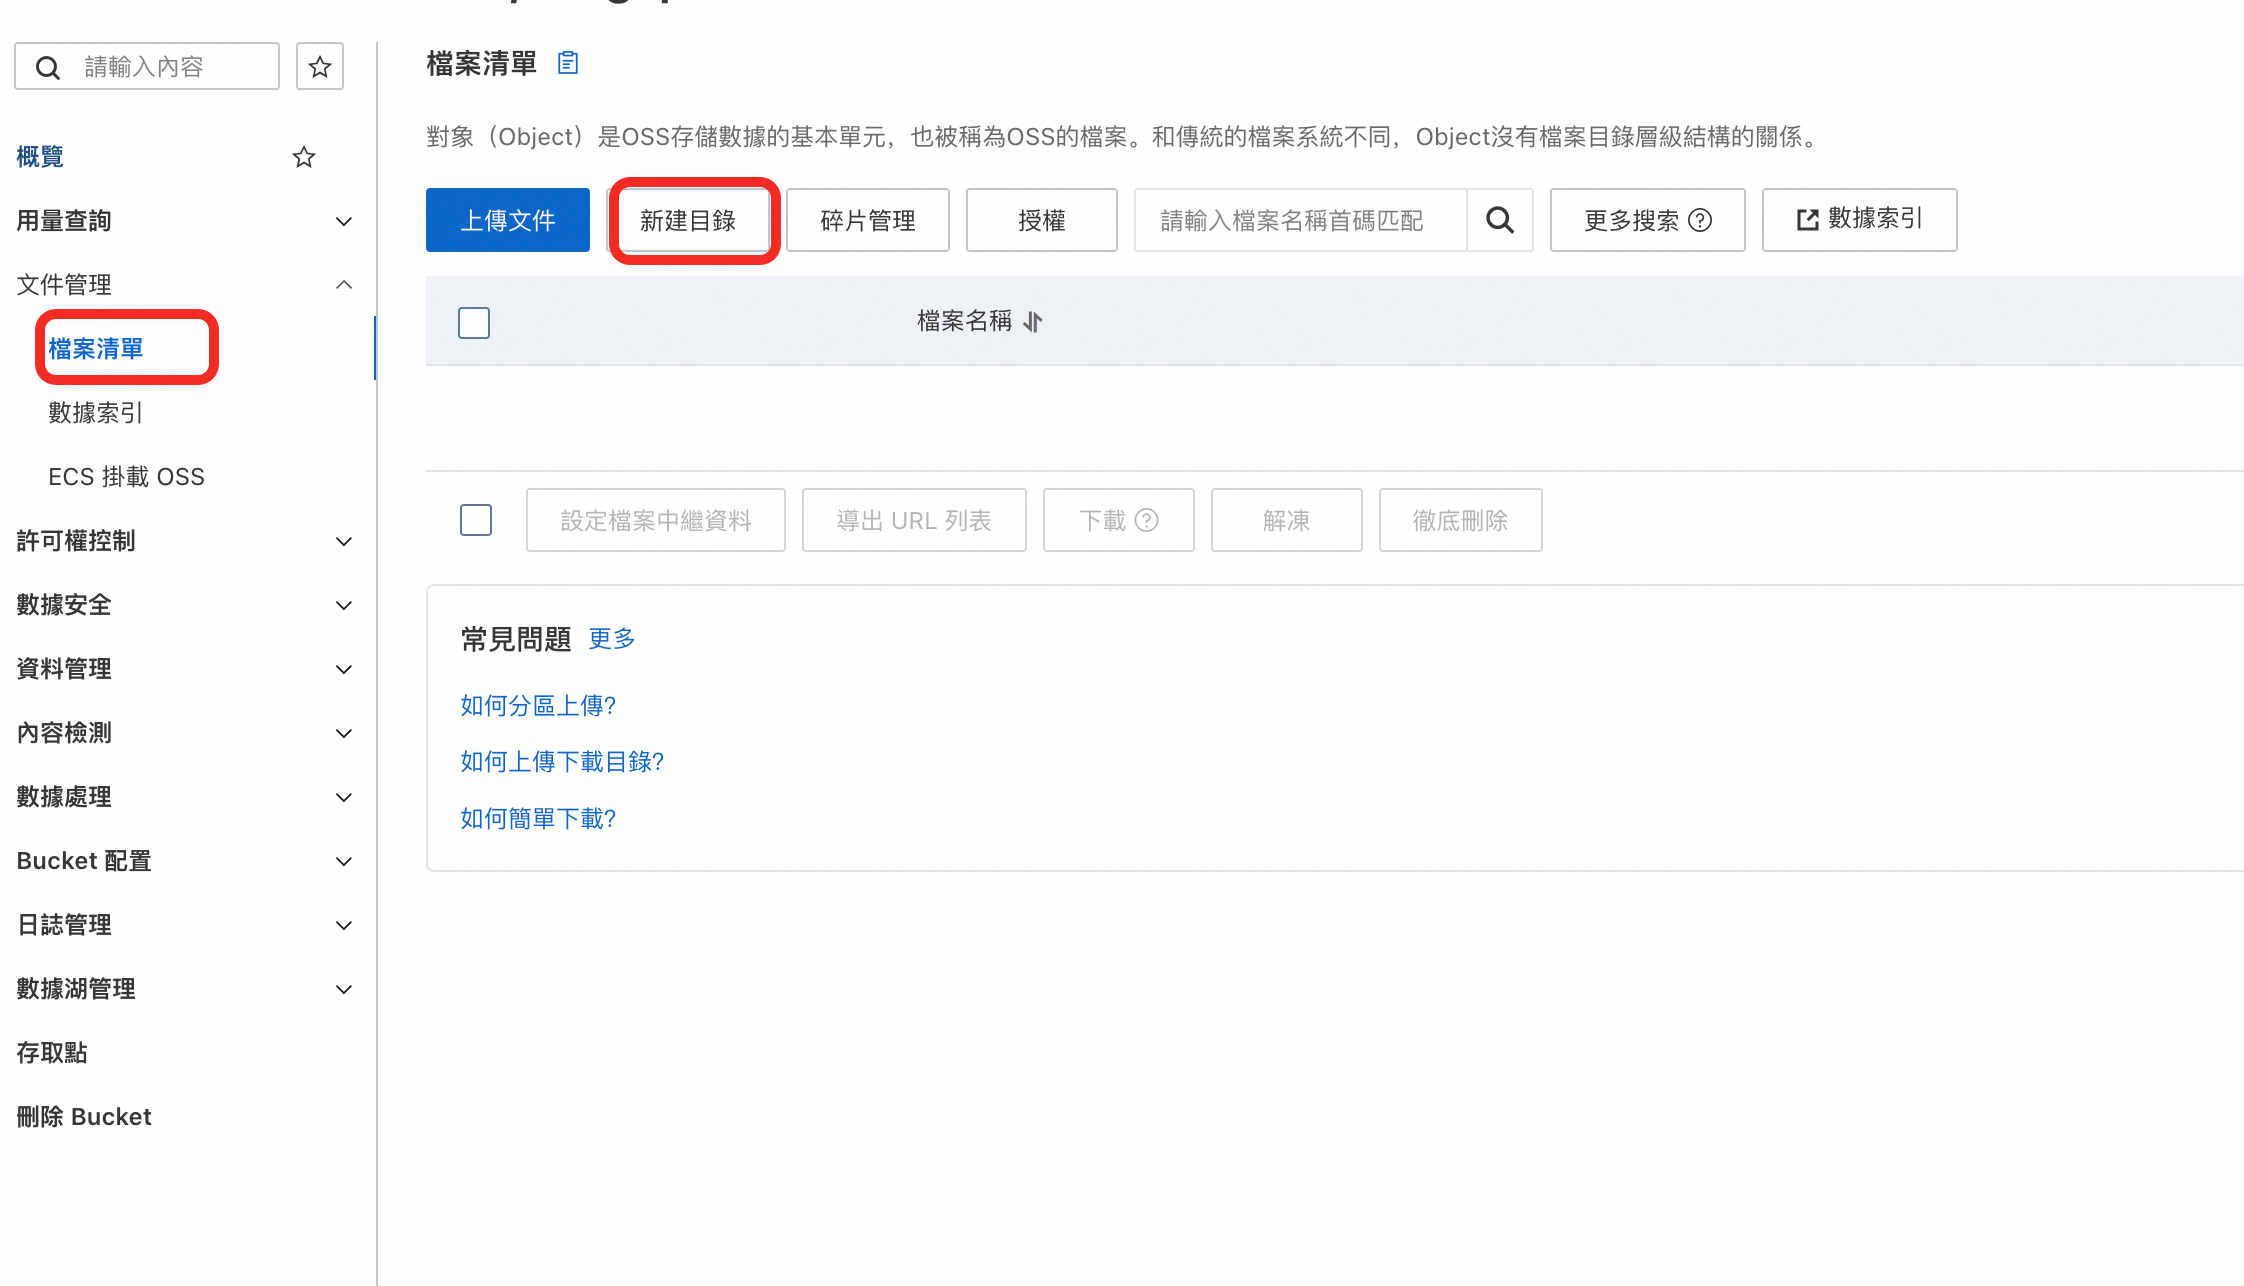Open 數據索引 external link button in toolbar
This screenshot has height=1286, width=2244.
[1859, 219]
